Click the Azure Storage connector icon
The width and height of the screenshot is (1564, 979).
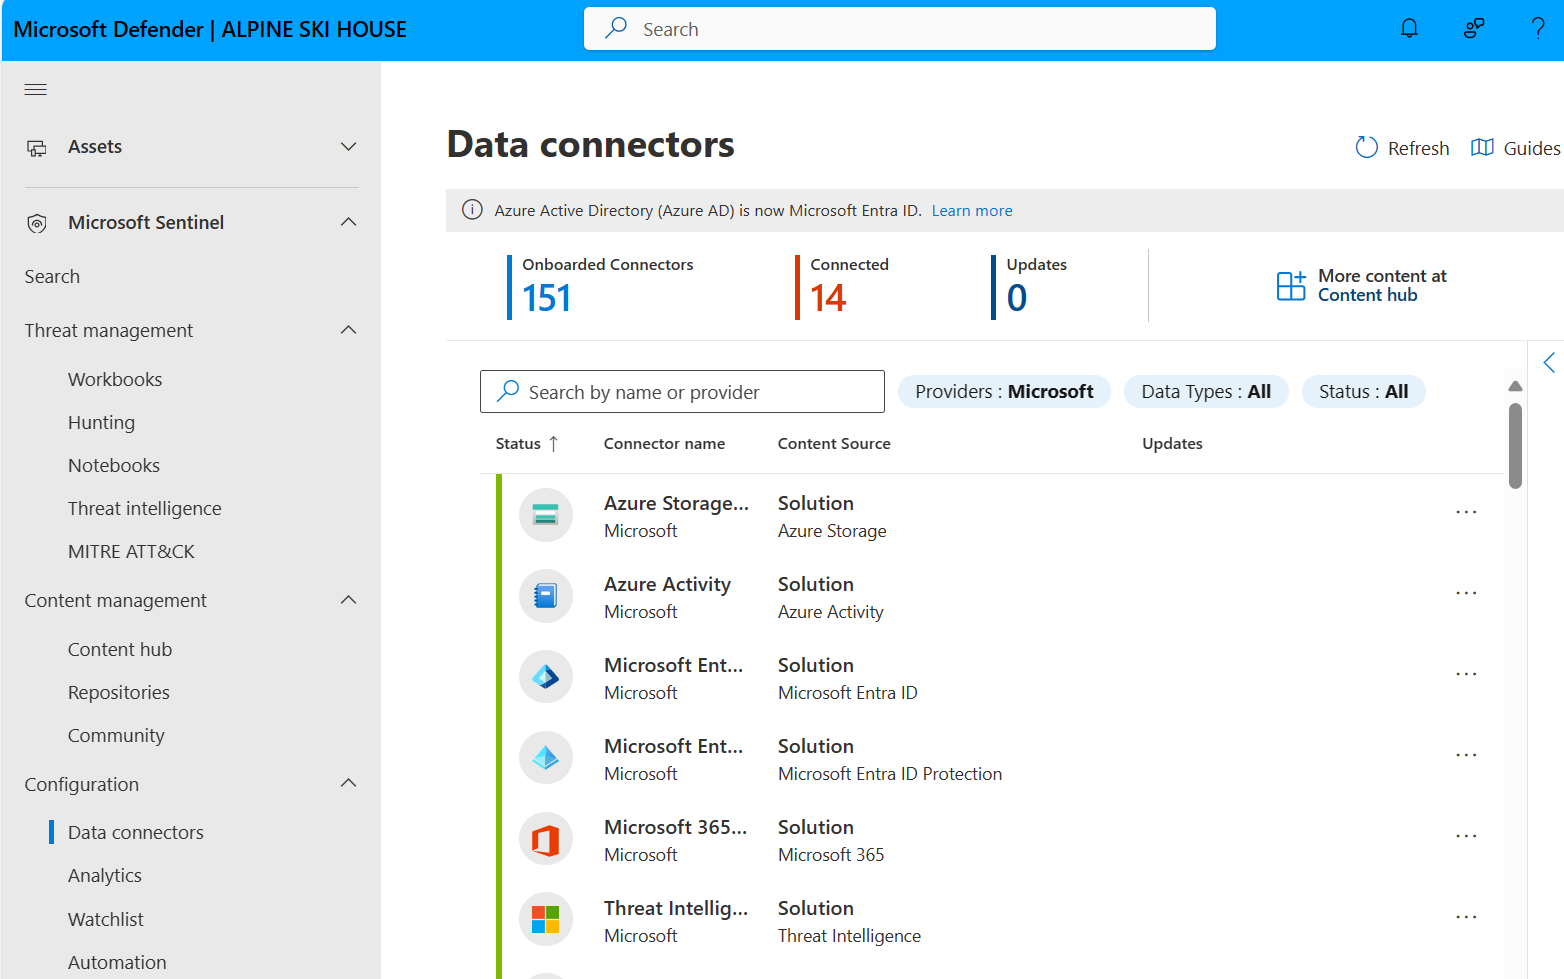tap(546, 514)
